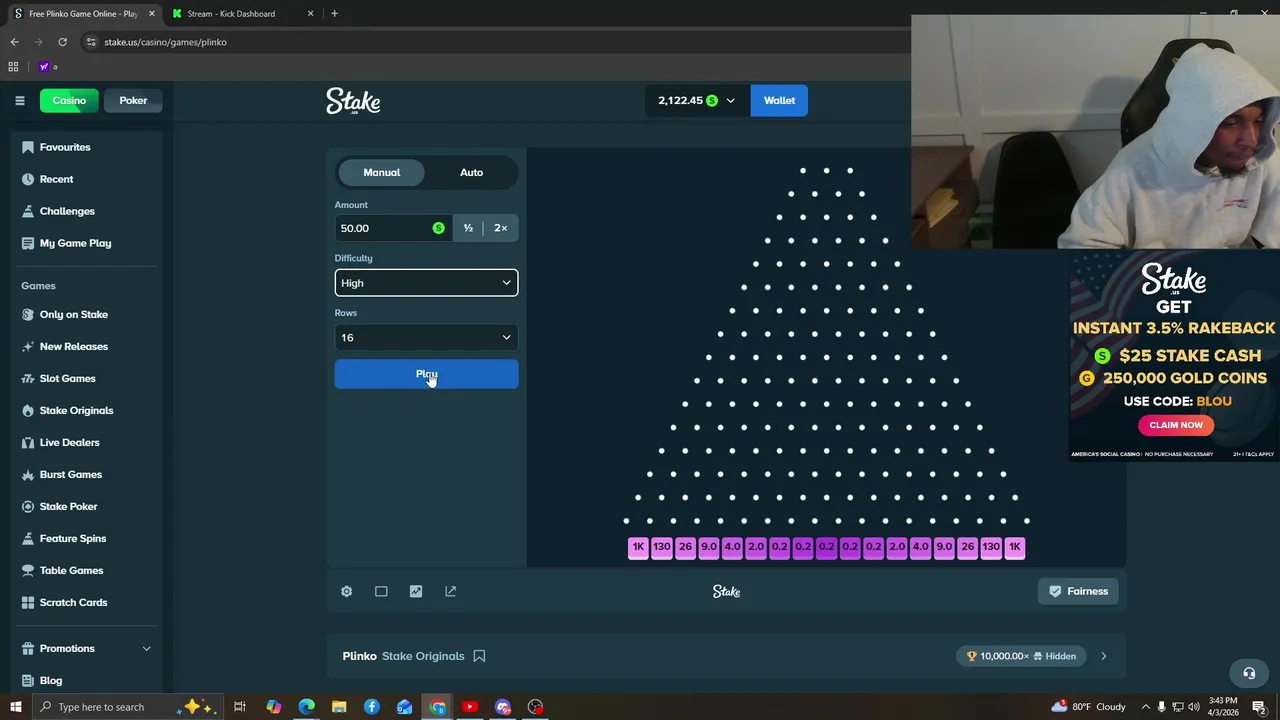The height and width of the screenshot is (720, 1280).
Task: View site information icon in address bar
Action: pos(91,42)
